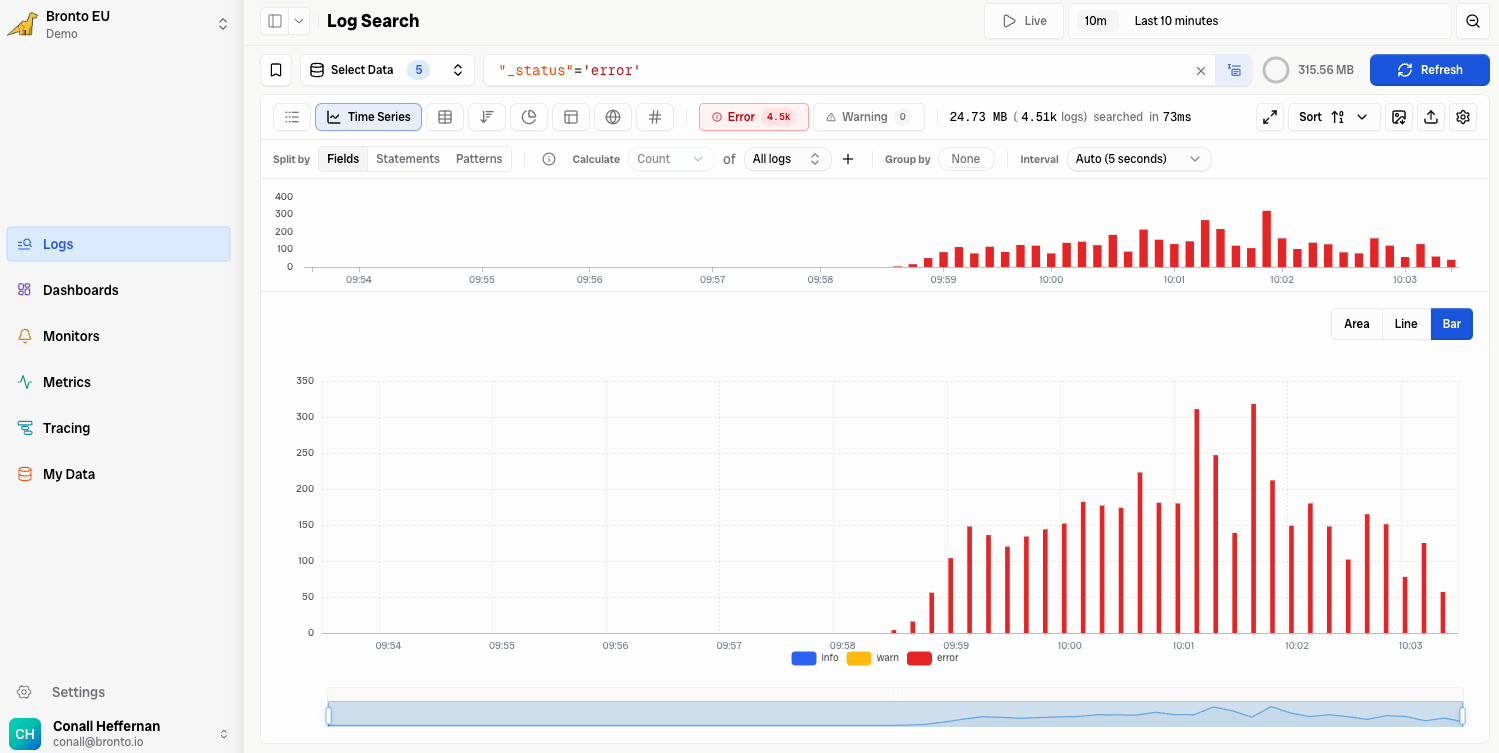Open the Select Data dropdown
The width and height of the screenshot is (1499, 753).
coord(387,70)
